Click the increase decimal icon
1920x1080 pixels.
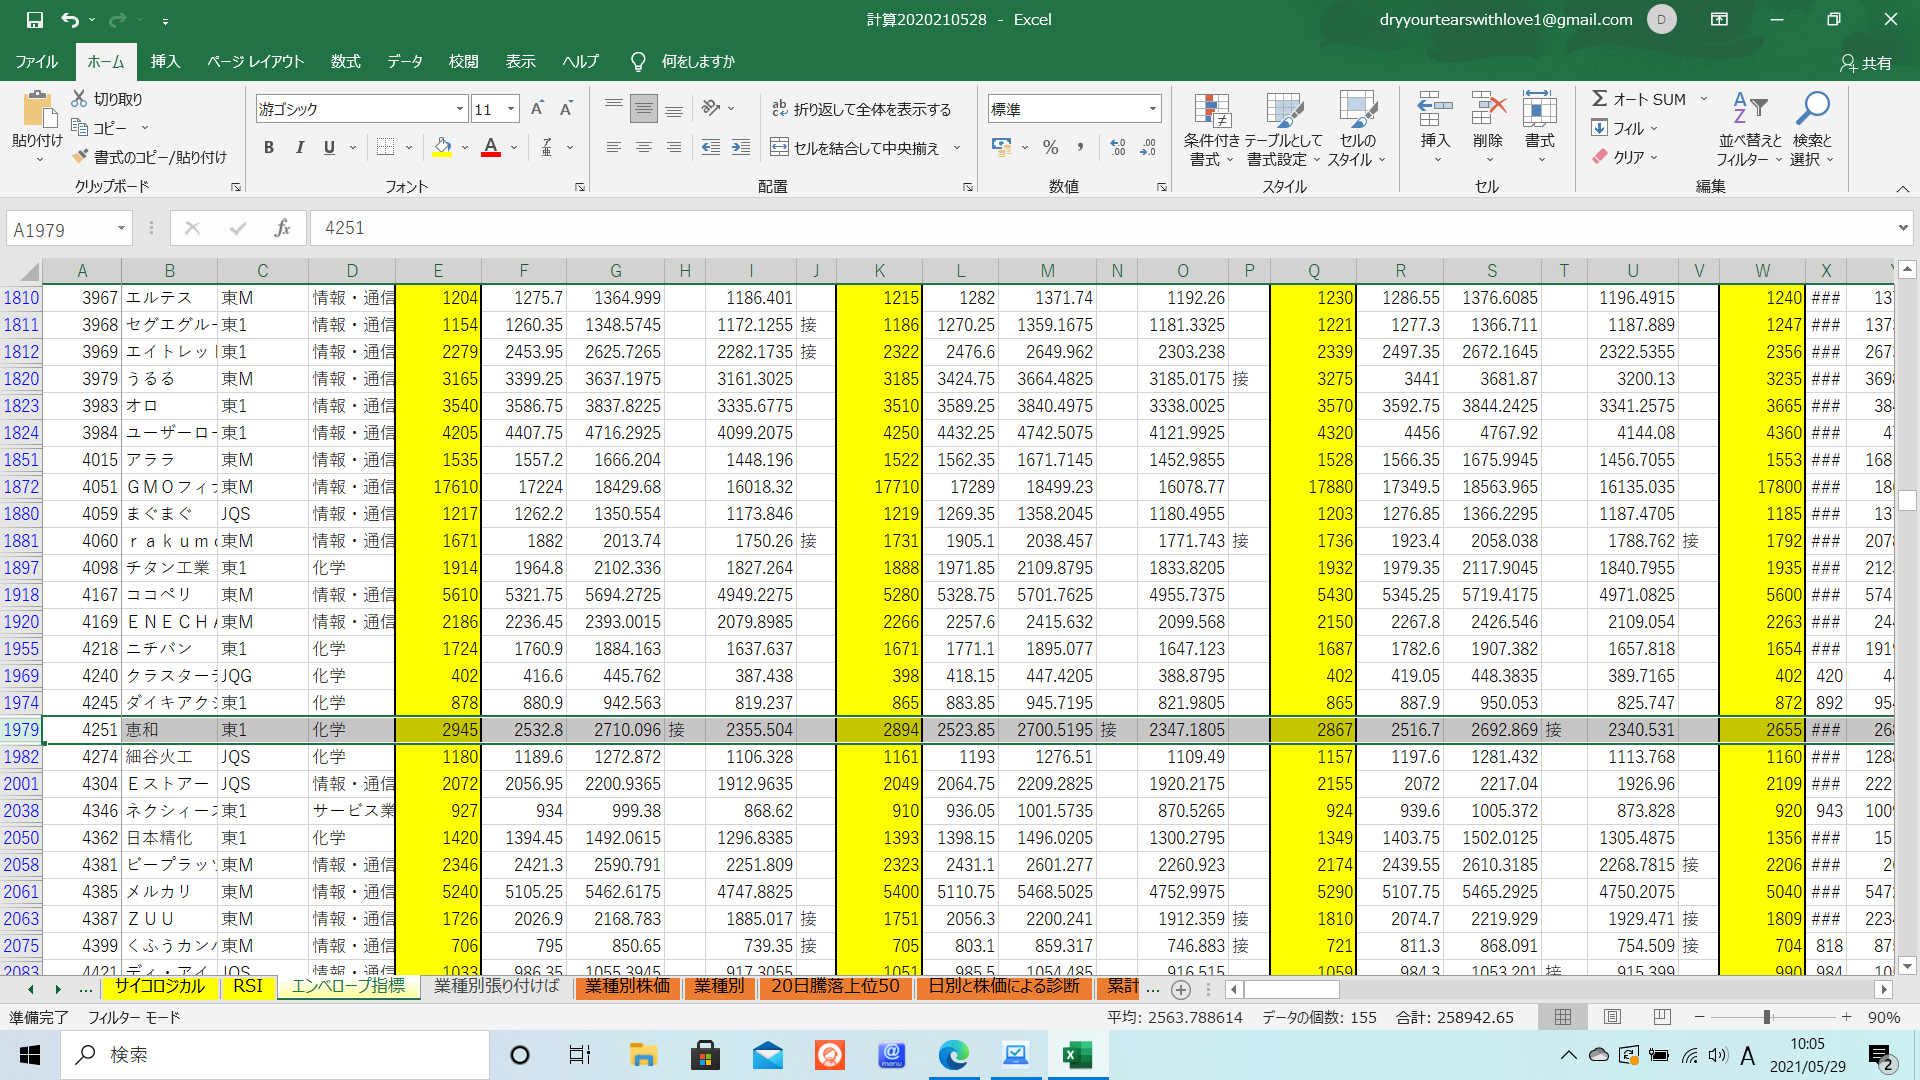pos(1118,148)
